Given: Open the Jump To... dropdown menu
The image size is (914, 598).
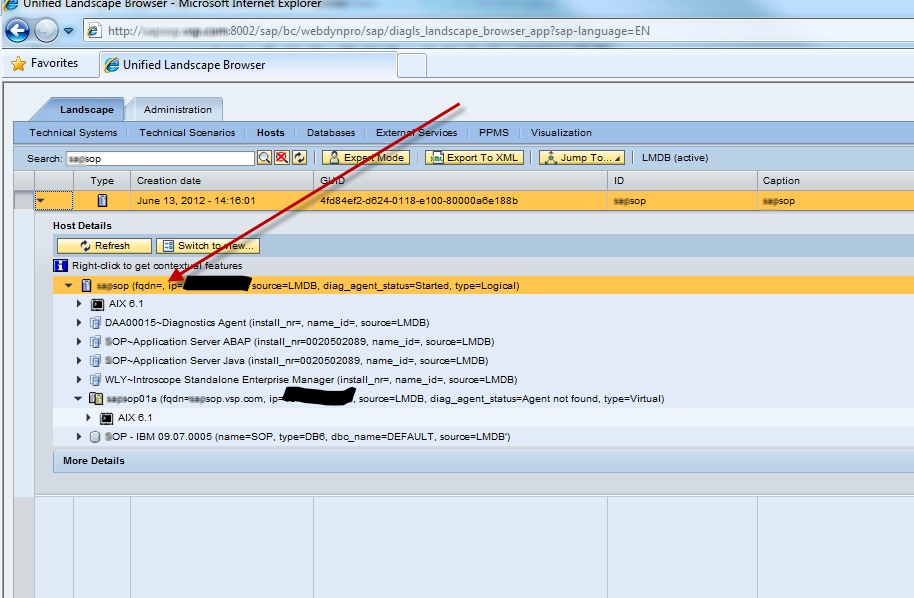Looking at the screenshot, I should (x=582, y=158).
